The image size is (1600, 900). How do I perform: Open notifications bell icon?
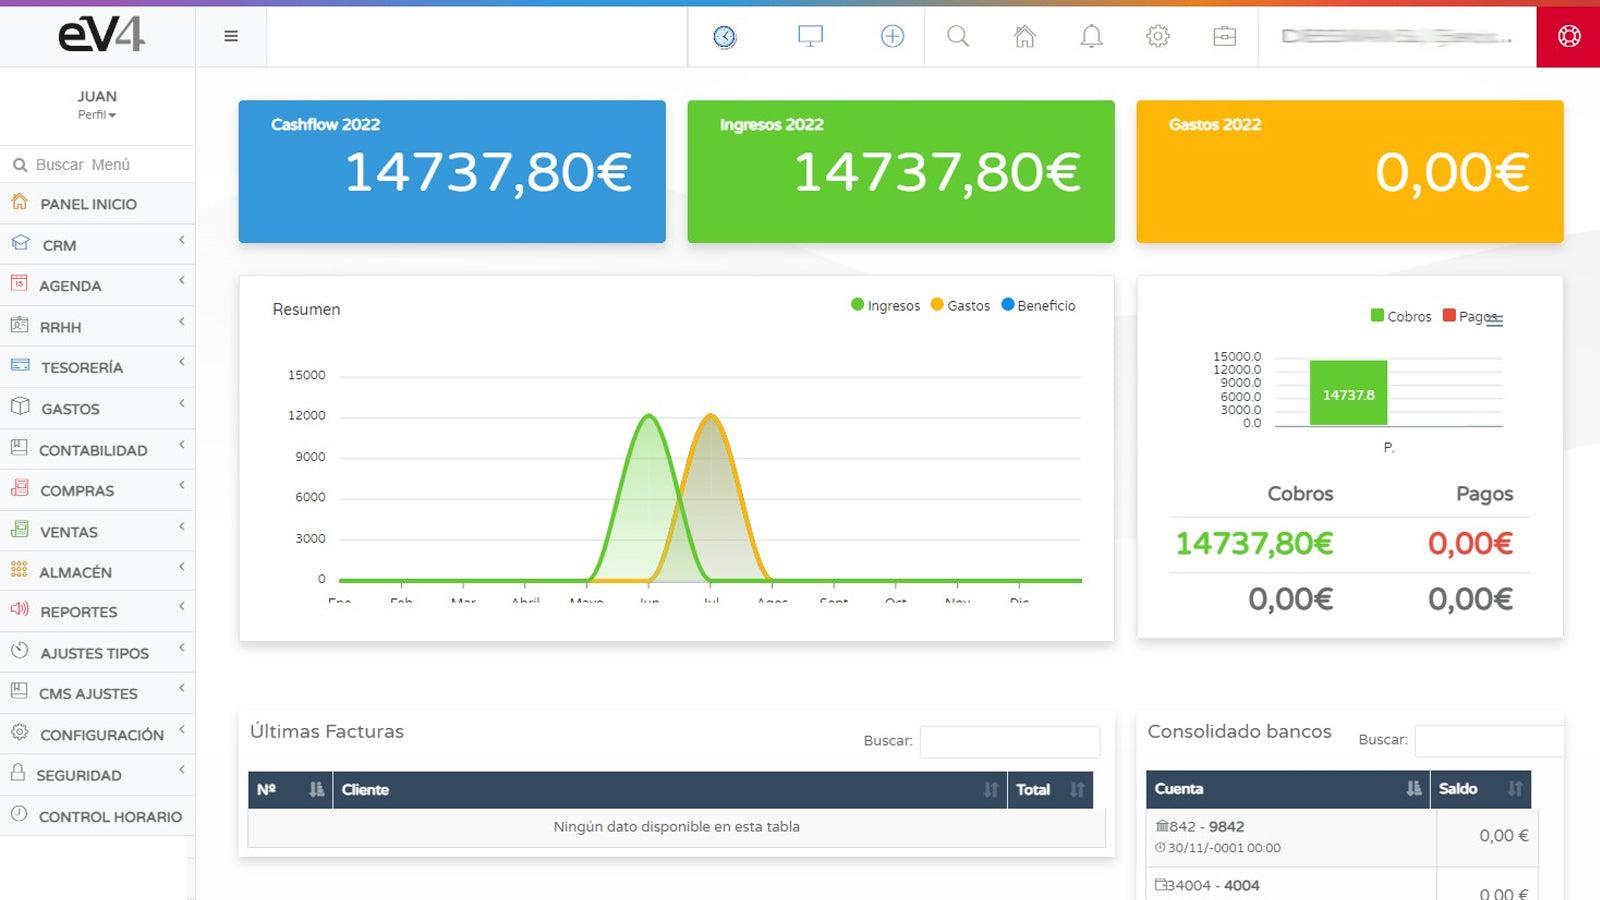(x=1091, y=37)
